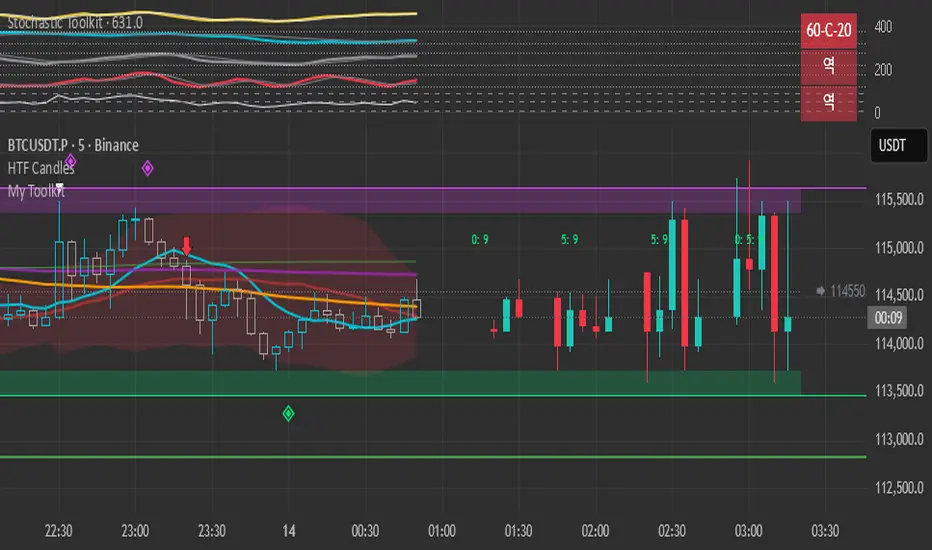Click the '5: 9' label near 02:00
The width and height of the screenshot is (932, 550).
tap(569, 240)
